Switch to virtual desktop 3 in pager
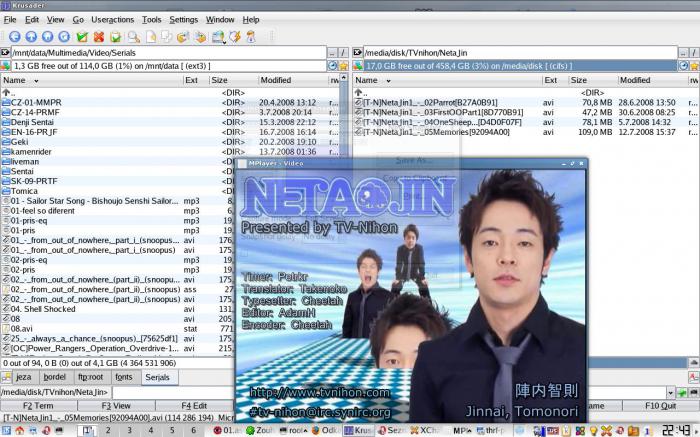 [129, 431]
